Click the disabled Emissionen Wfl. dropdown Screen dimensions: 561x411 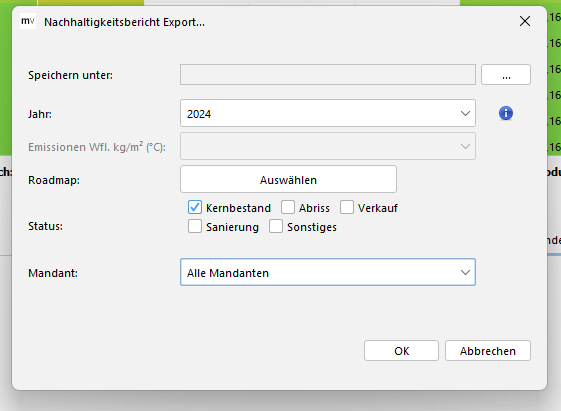(328, 146)
